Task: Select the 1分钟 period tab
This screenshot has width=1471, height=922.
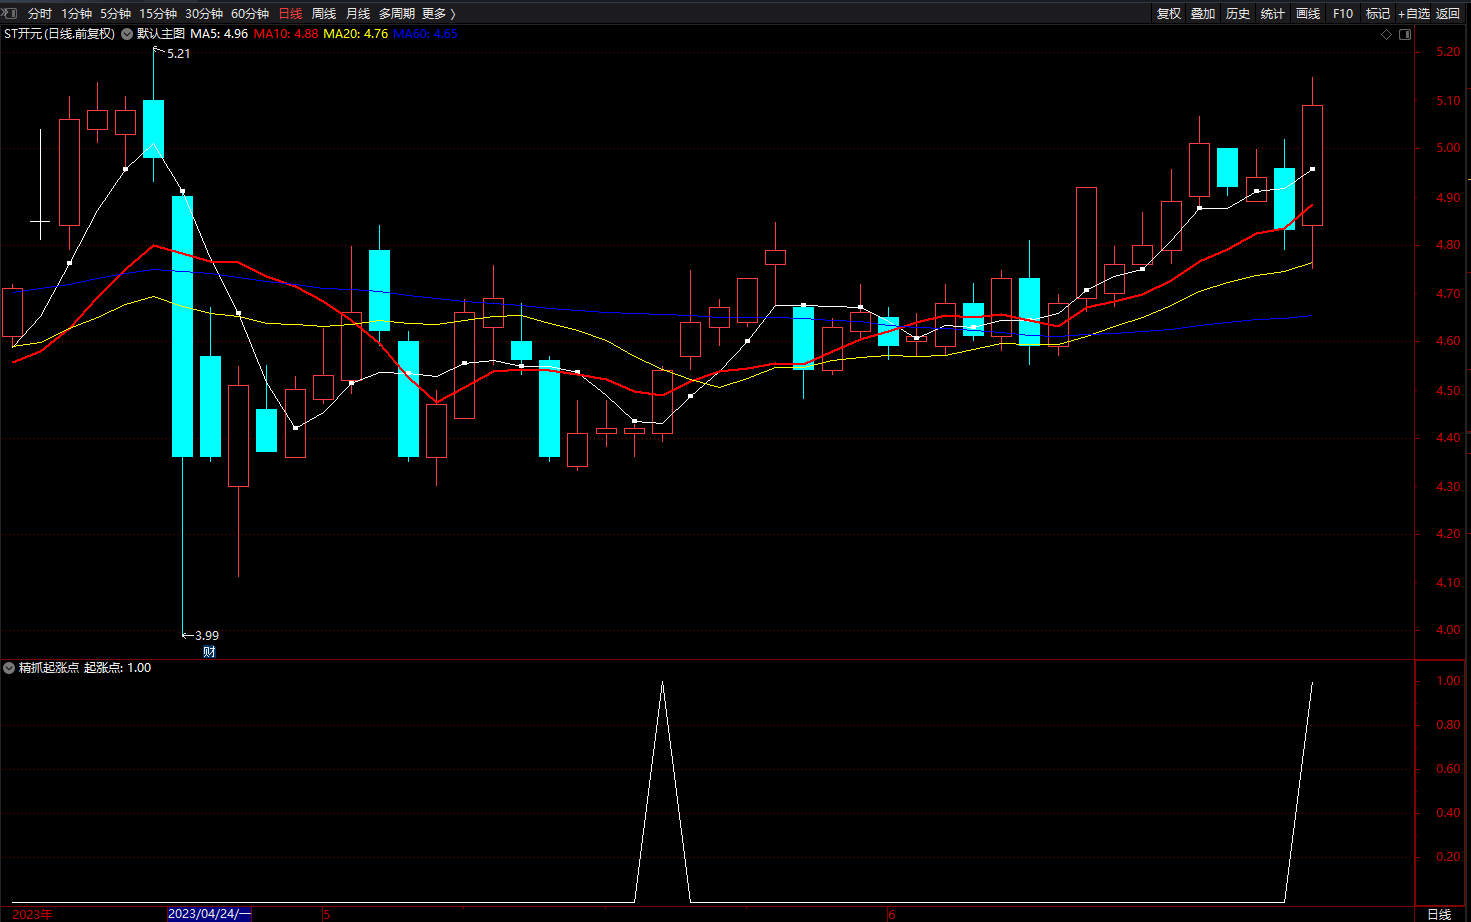Action: pos(76,14)
